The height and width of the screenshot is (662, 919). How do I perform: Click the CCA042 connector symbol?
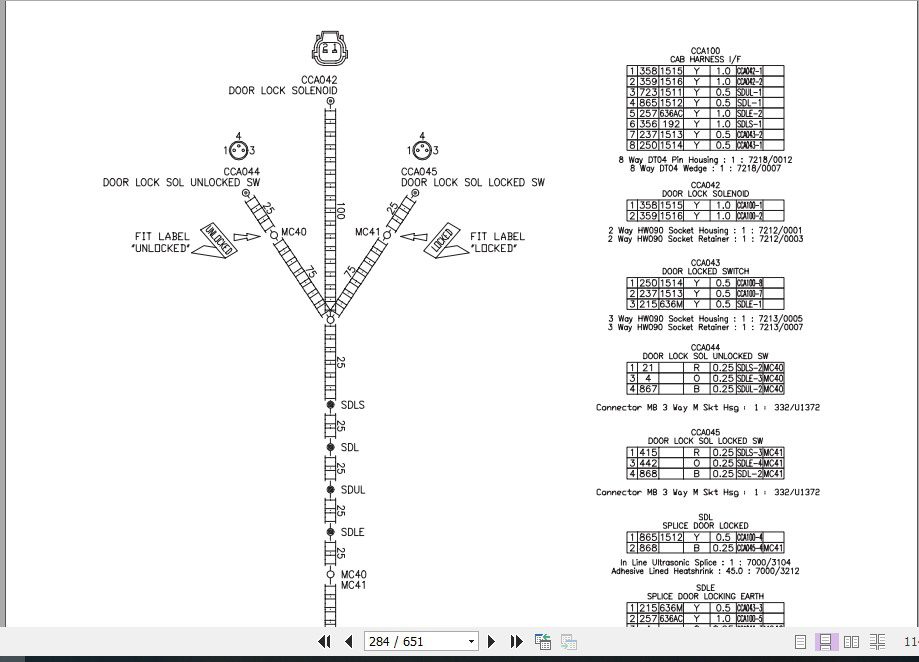[x=330, y=49]
